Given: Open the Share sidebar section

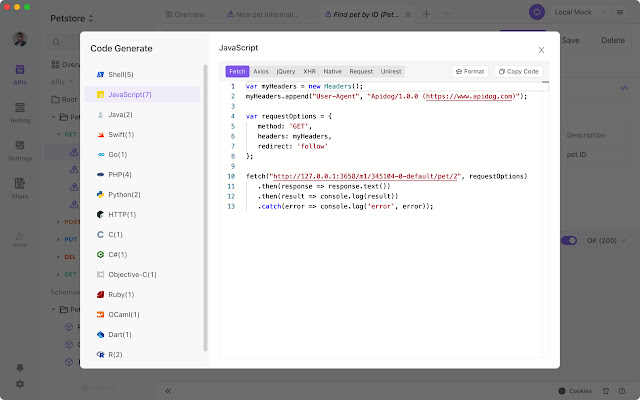Looking at the screenshot, I should click(20, 189).
